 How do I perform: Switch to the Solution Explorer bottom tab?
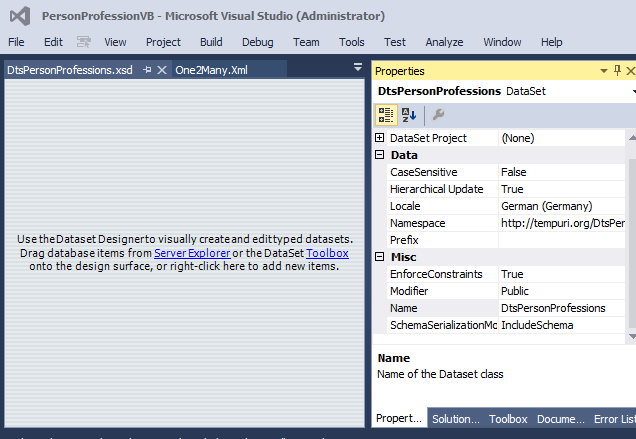[x=456, y=419]
